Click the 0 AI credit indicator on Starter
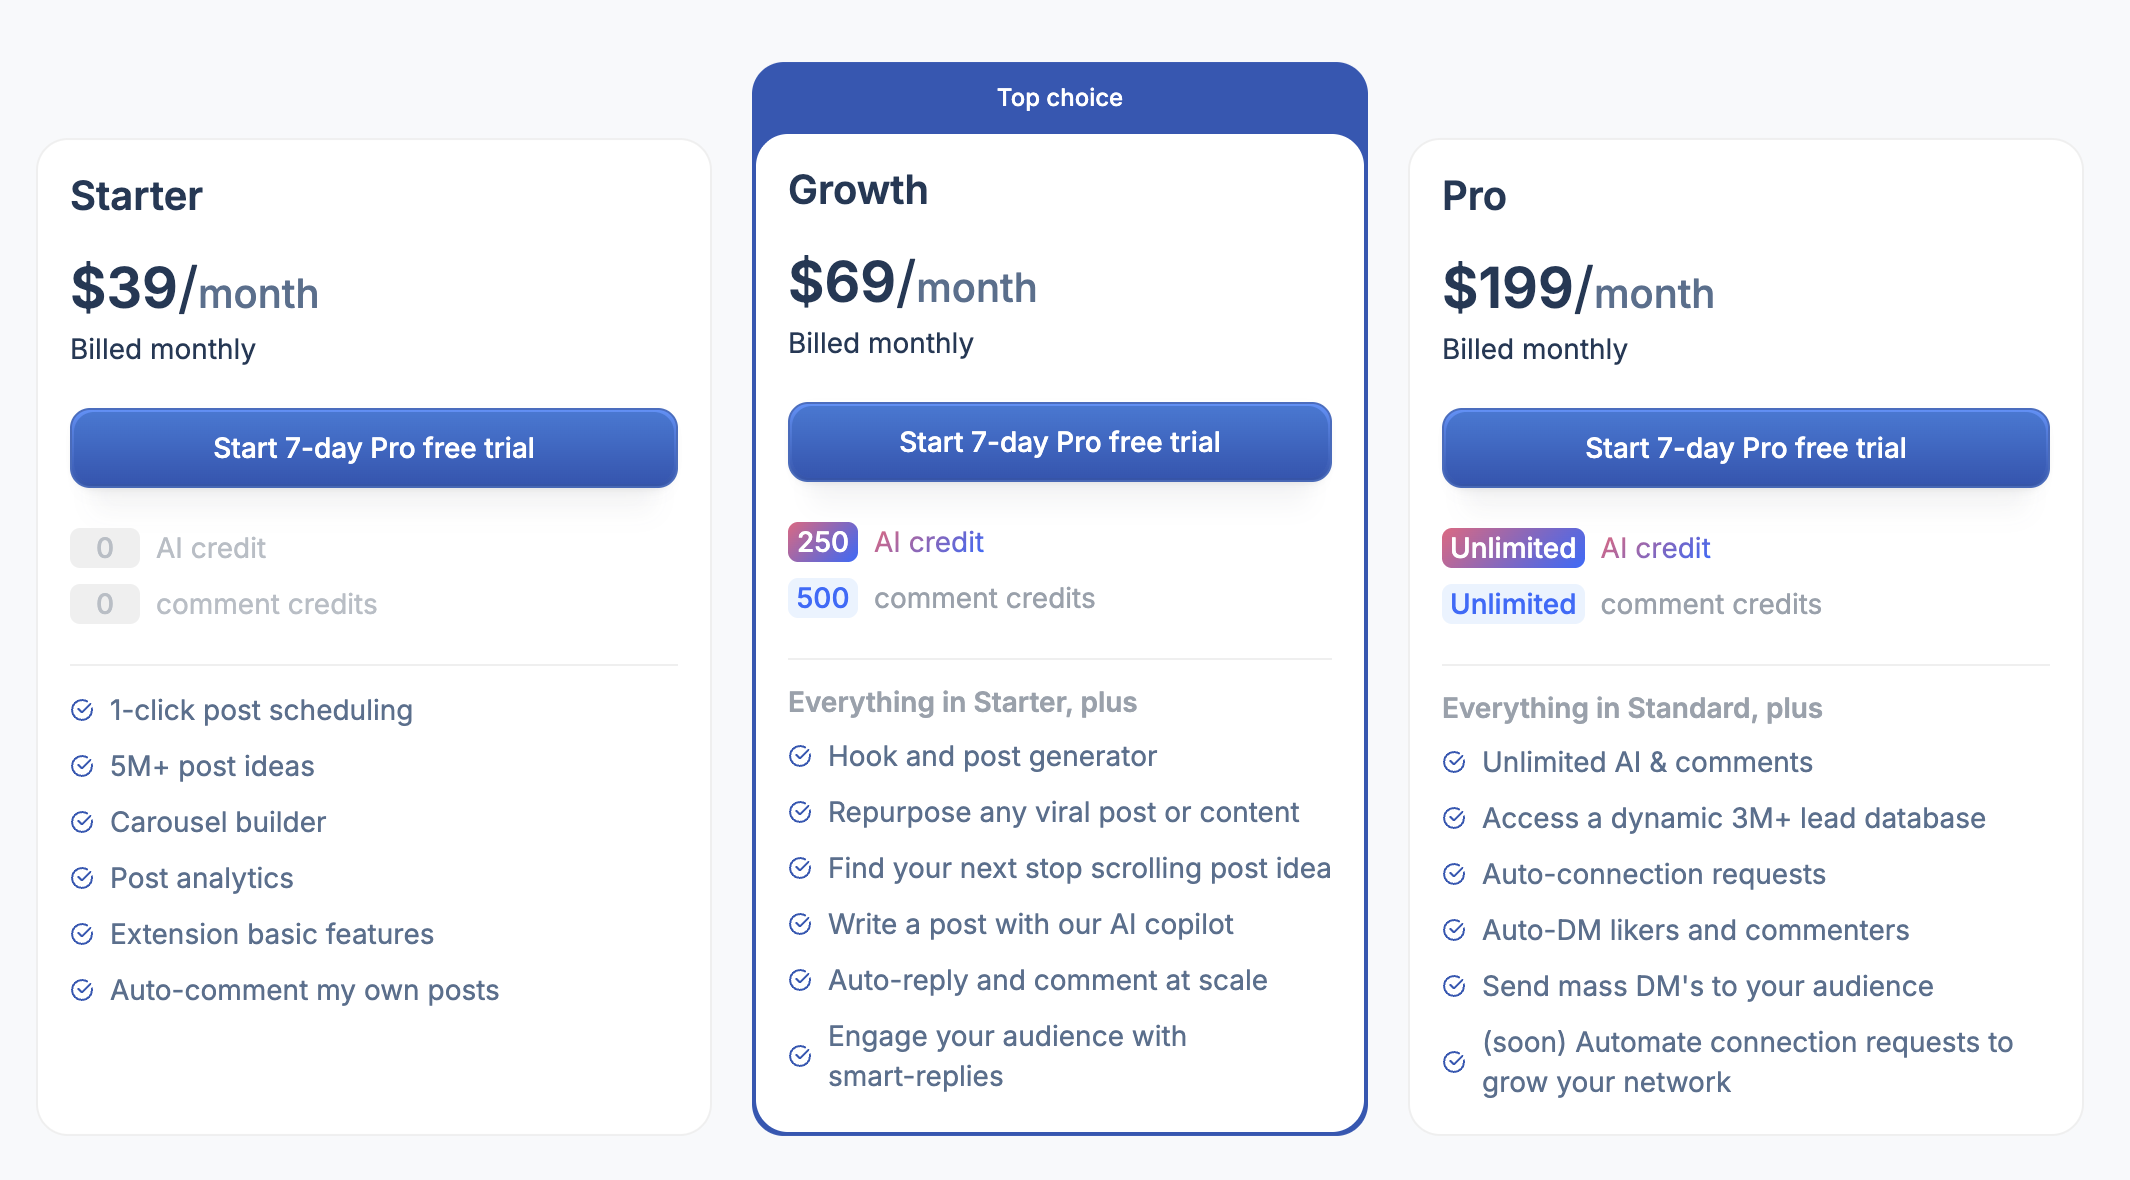The image size is (2130, 1180). (105, 548)
